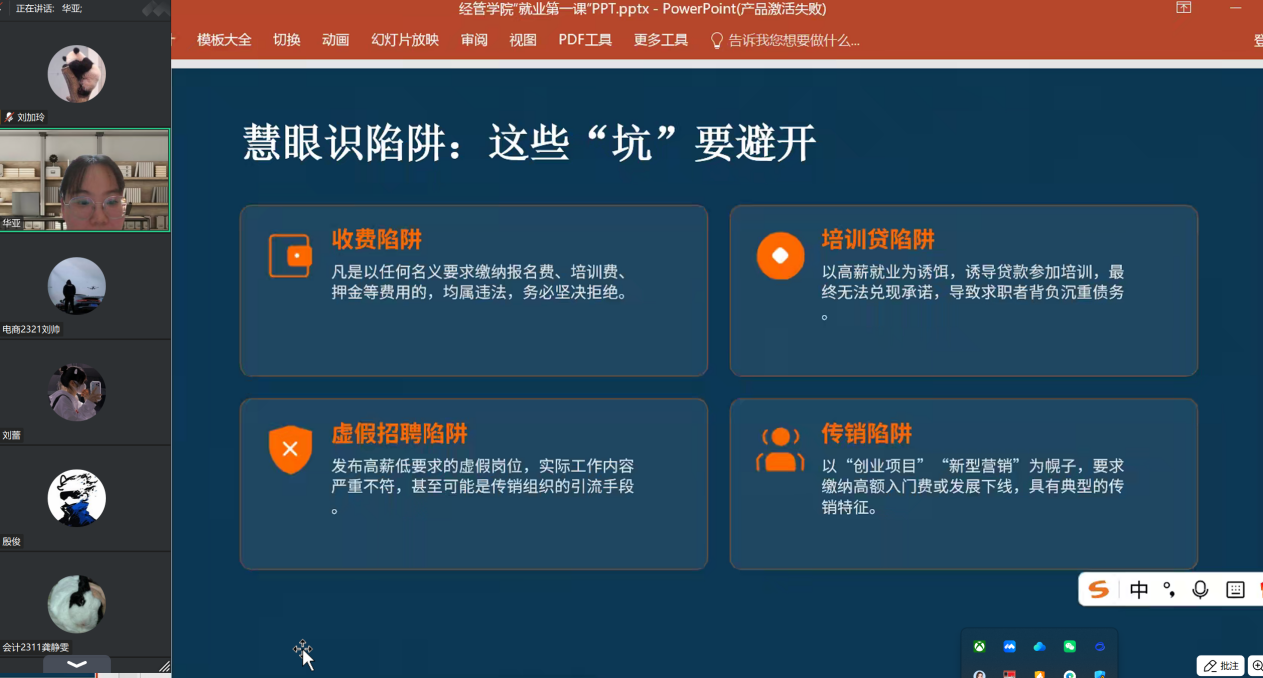Click 刘加玲's panda avatar
The height and width of the screenshot is (678, 1263).
tap(77, 74)
